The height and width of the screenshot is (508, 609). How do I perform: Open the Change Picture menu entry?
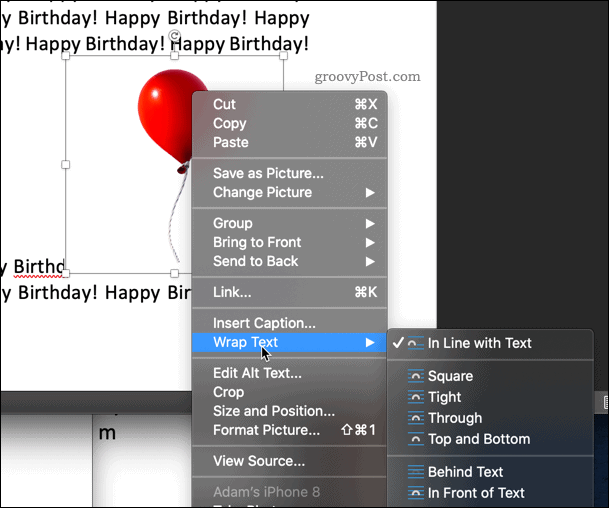[x=289, y=192]
